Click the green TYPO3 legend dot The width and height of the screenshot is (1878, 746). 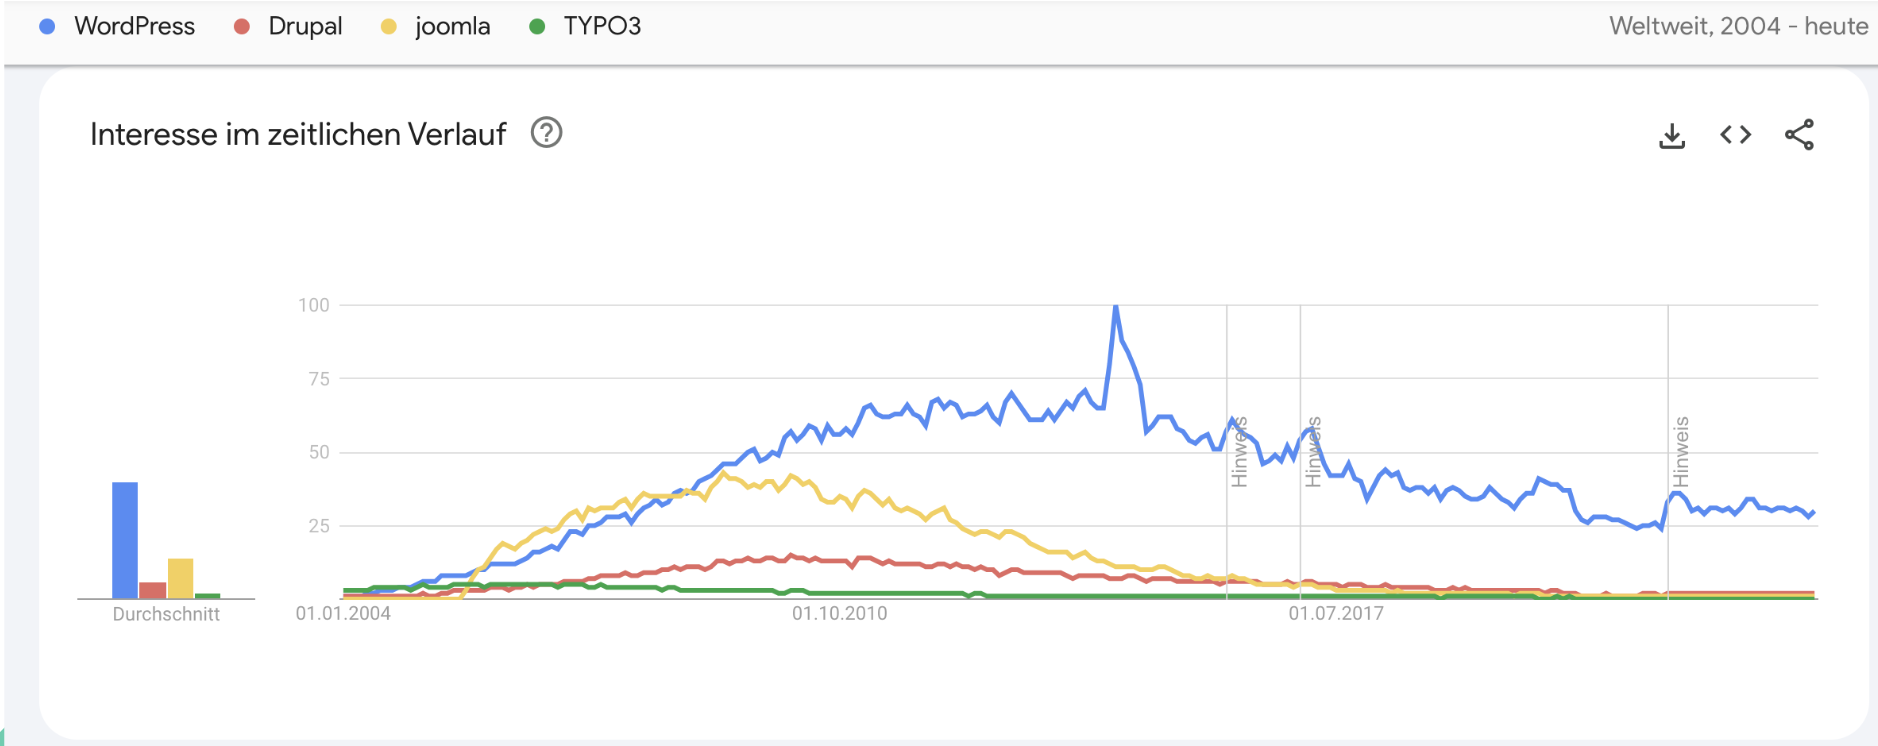[537, 27]
